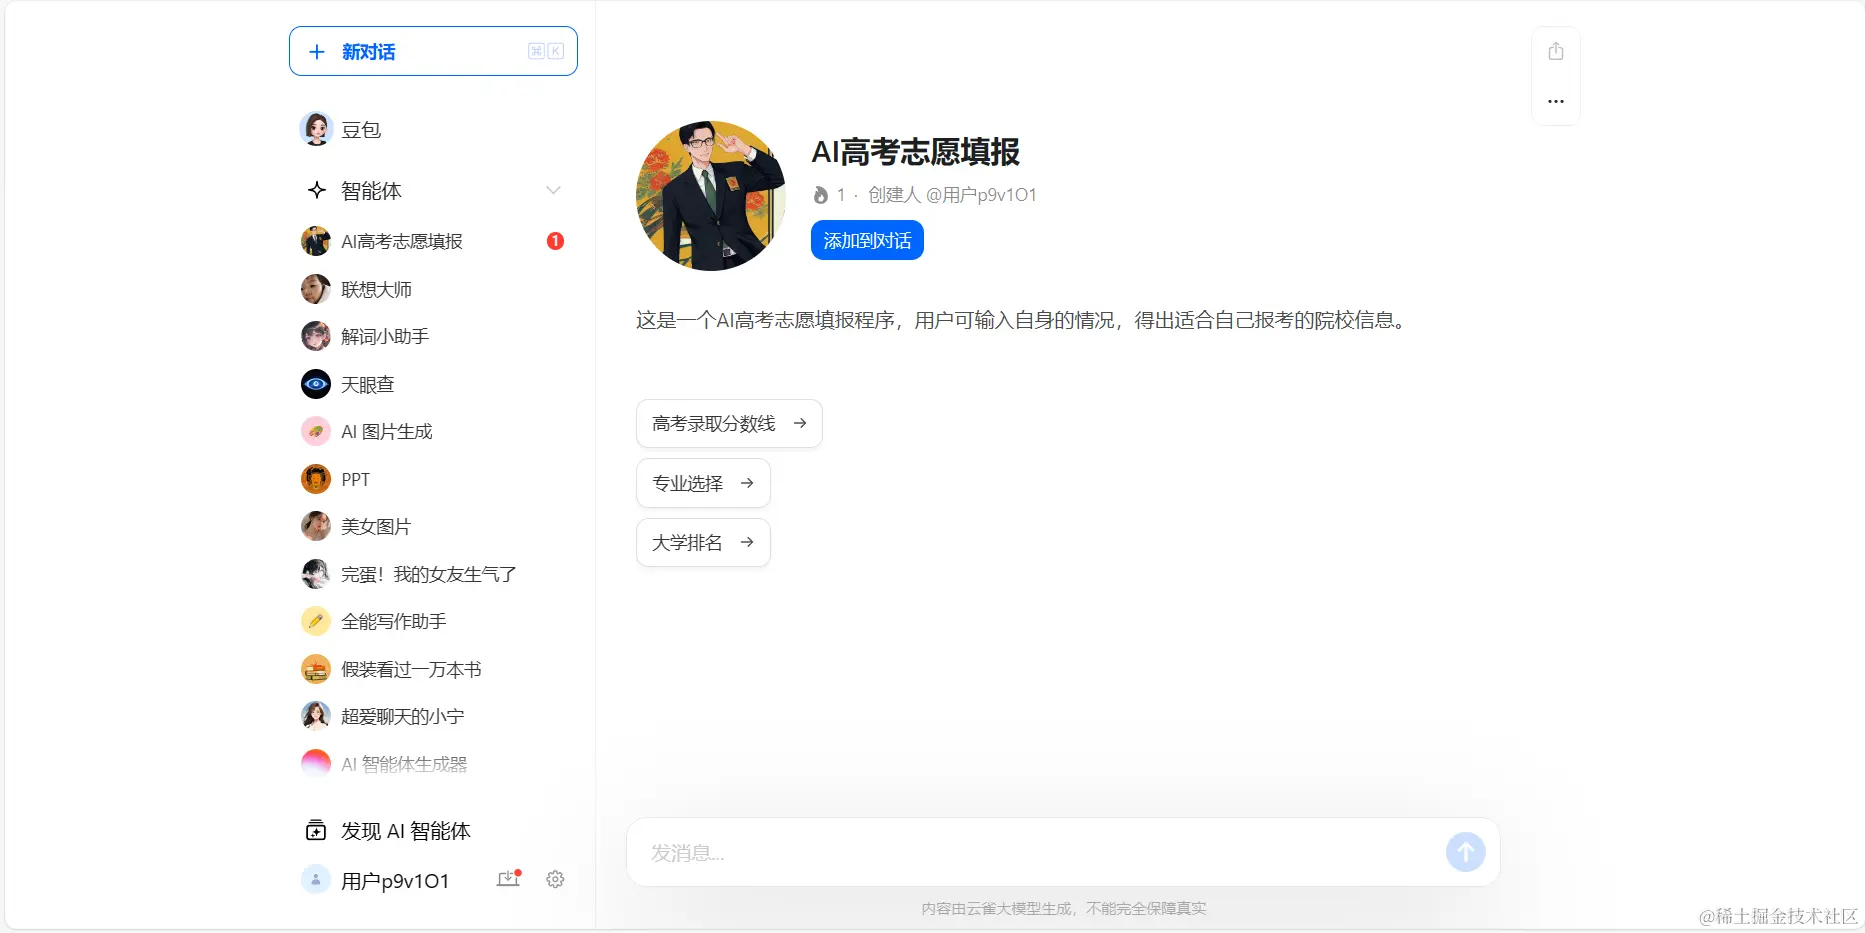This screenshot has height=933, width=1865.
Task: Select 全能写作助手 list entry text
Action: pyautogui.click(x=394, y=621)
